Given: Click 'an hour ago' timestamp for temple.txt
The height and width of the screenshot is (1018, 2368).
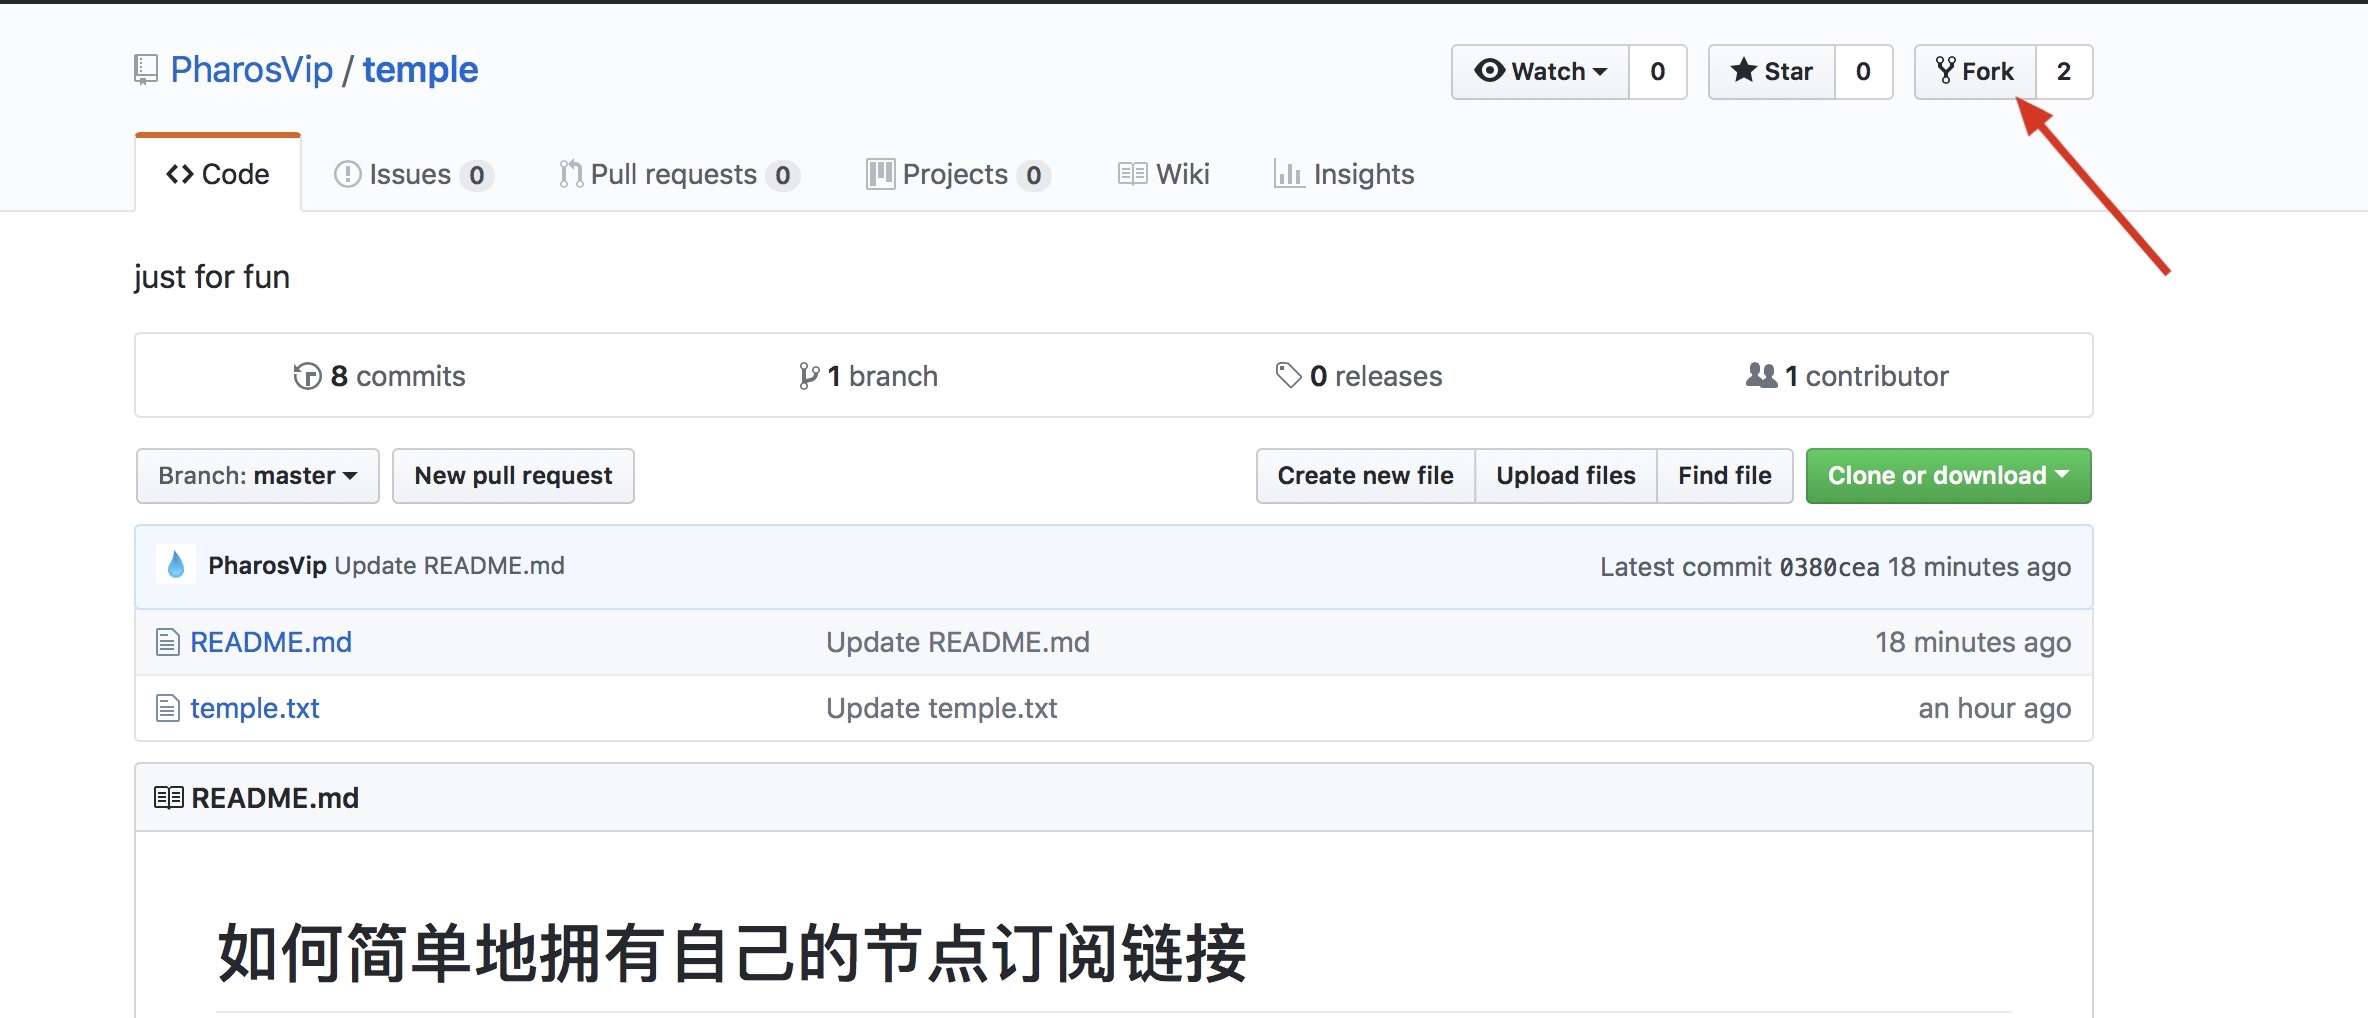Looking at the screenshot, I should point(1995,708).
